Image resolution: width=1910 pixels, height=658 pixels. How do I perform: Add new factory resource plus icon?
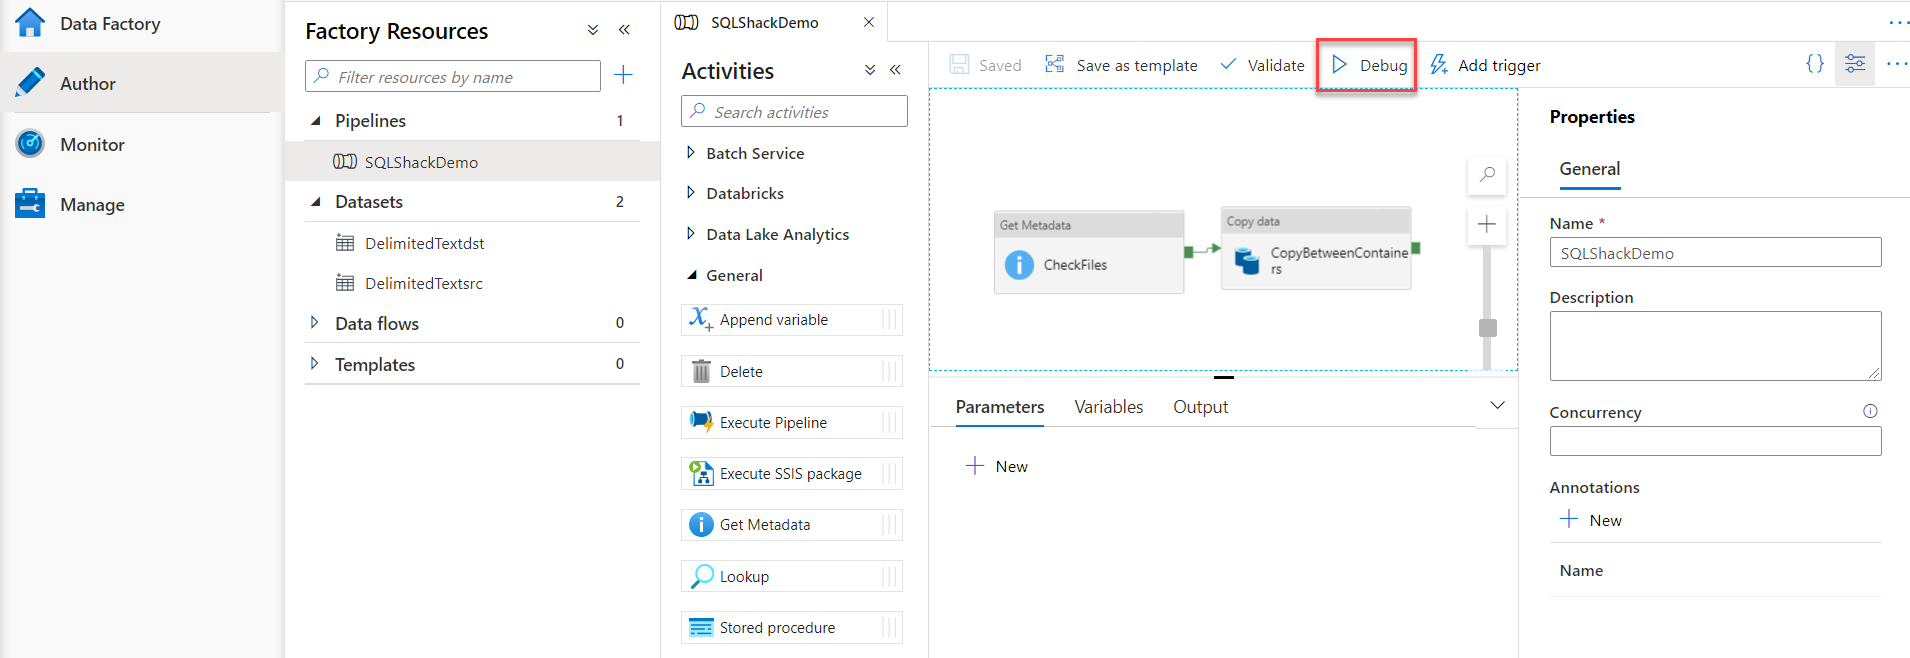click(x=623, y=75)
